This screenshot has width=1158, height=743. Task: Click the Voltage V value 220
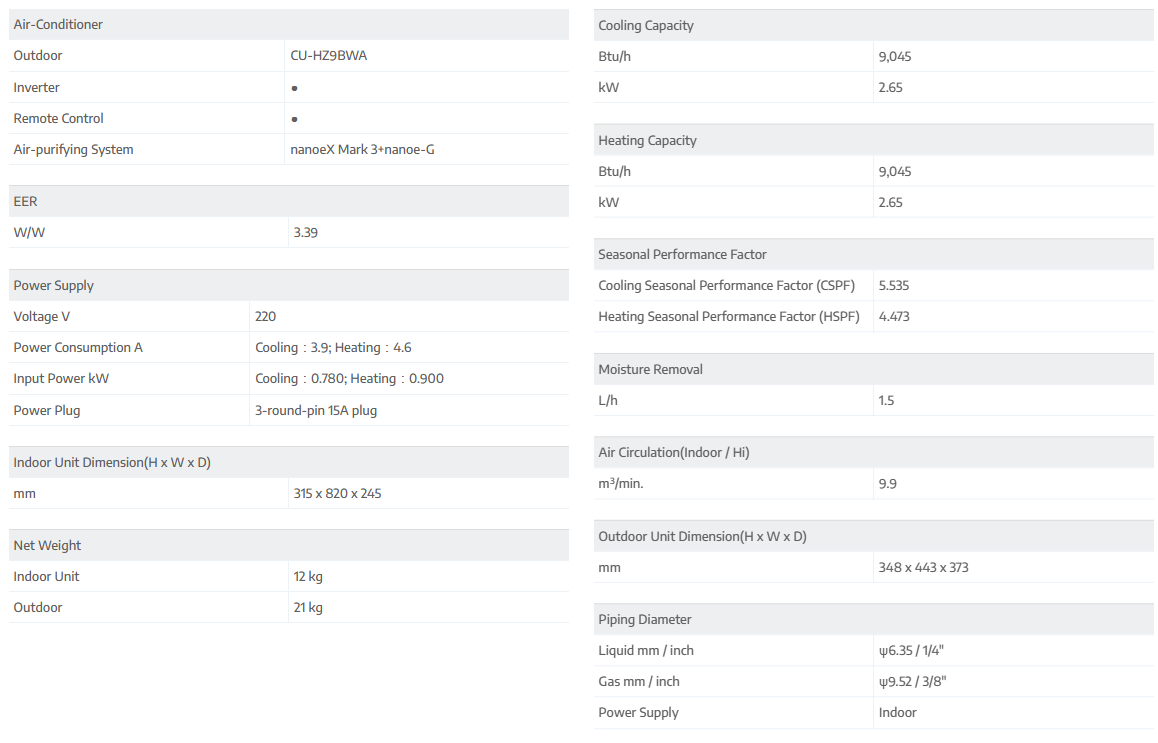265,316
